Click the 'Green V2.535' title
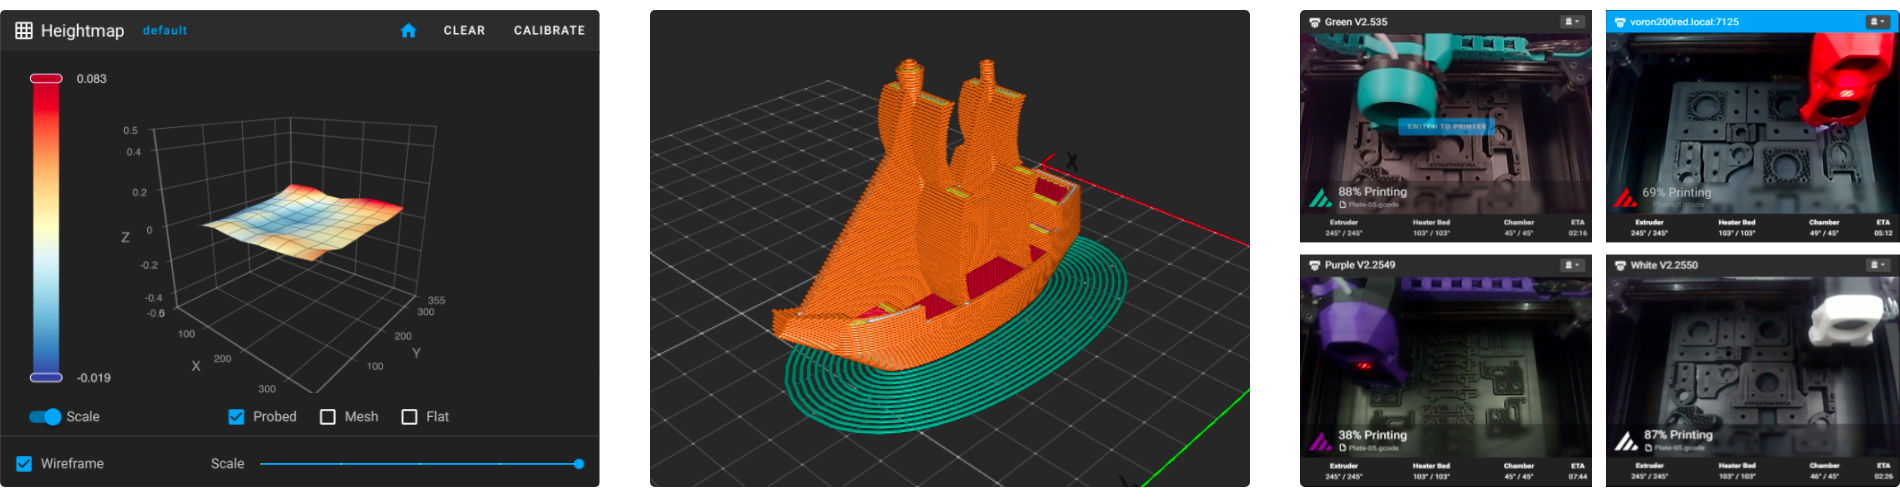This screenshot has width=1900, height=497. point(1356,22)
